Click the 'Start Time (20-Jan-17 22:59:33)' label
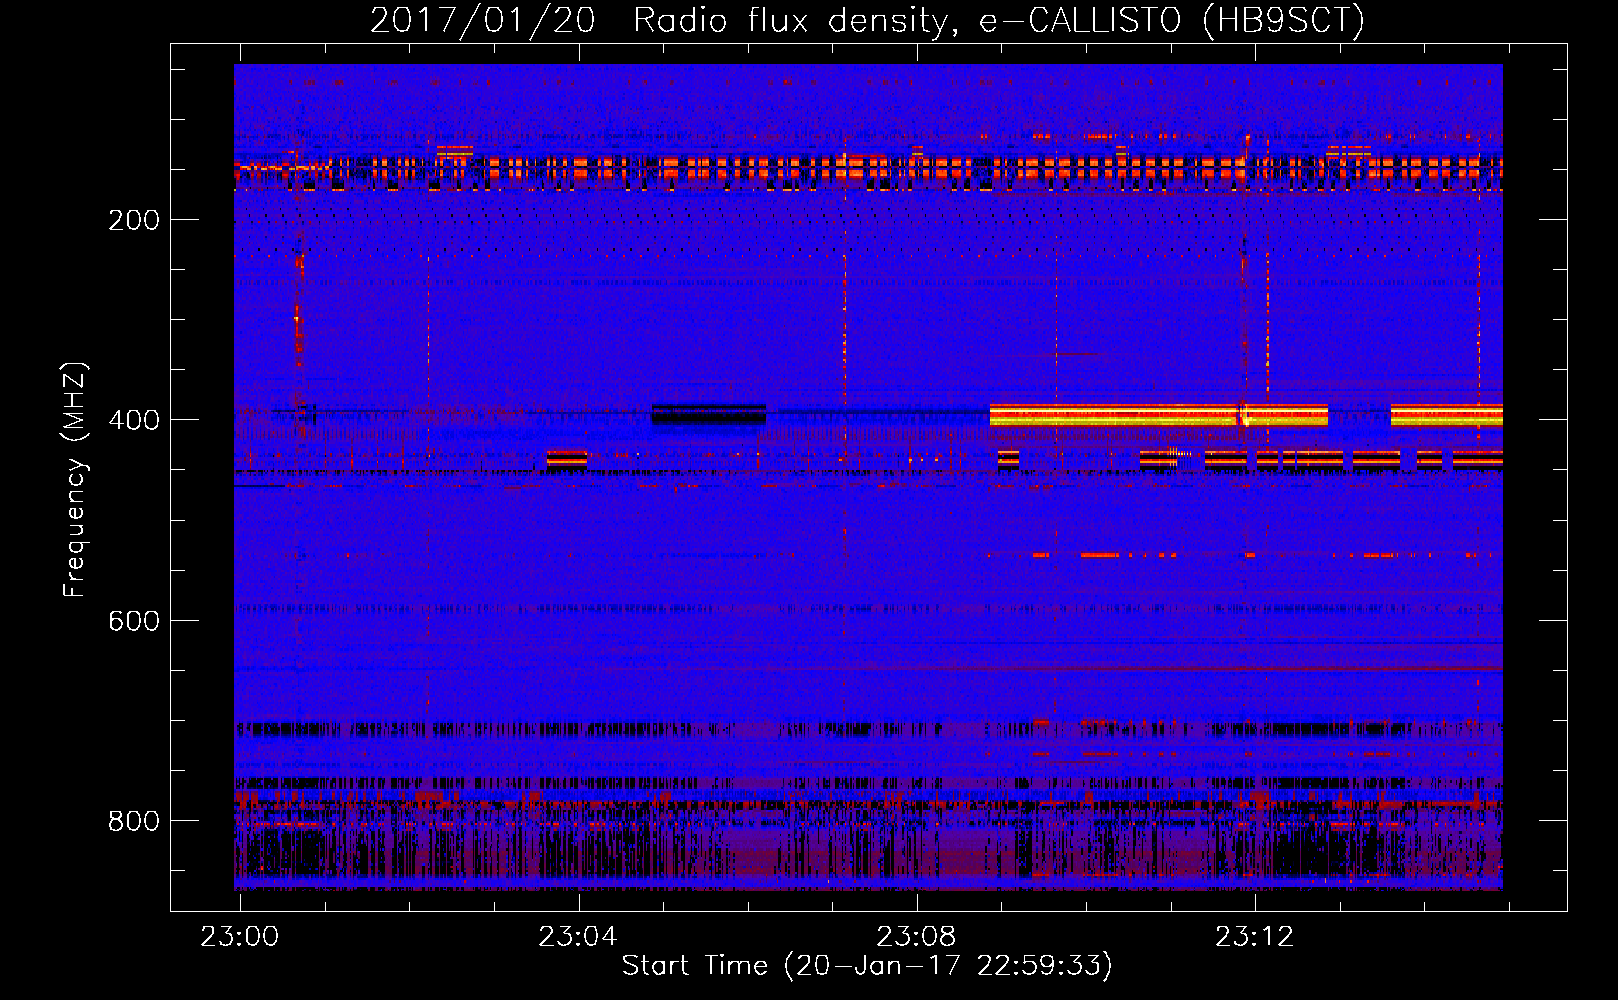Screen dimensions: 1618x1000 click(867, 966)
